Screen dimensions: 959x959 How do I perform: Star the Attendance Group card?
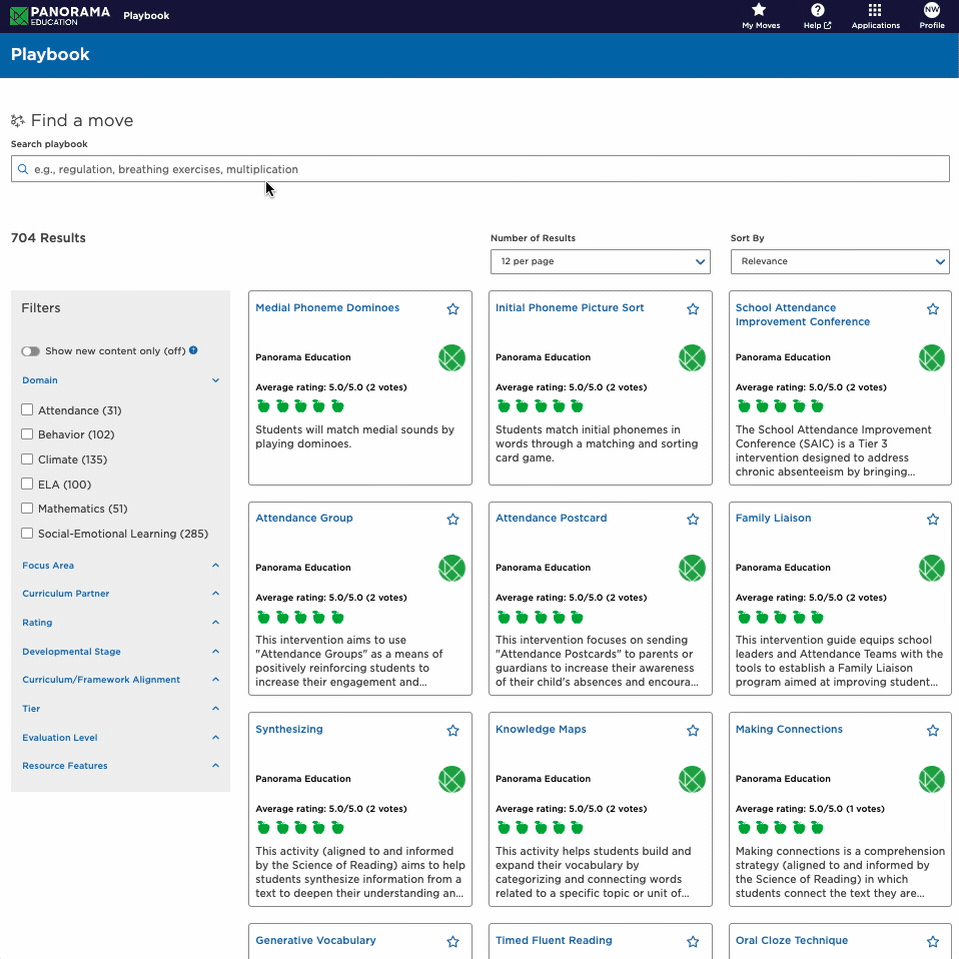(453, 519)
